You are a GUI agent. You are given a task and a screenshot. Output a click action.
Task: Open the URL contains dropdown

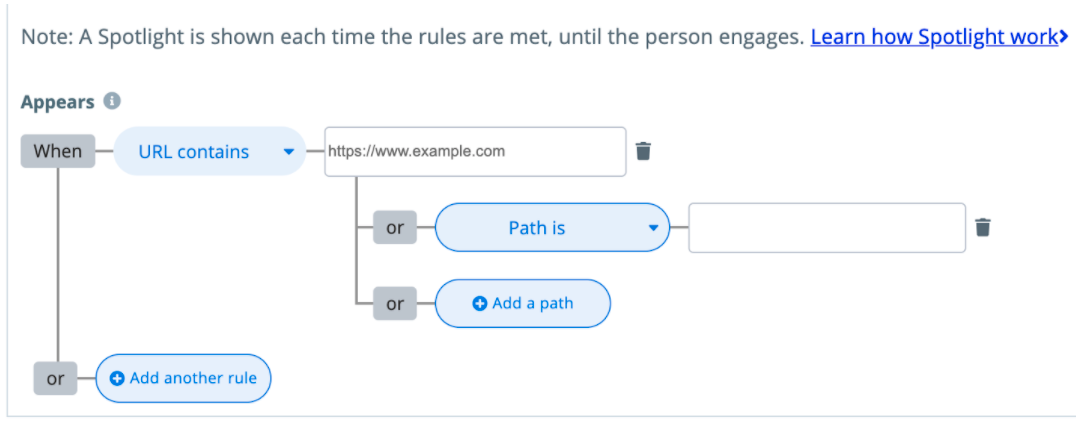[x=209, y=151]
